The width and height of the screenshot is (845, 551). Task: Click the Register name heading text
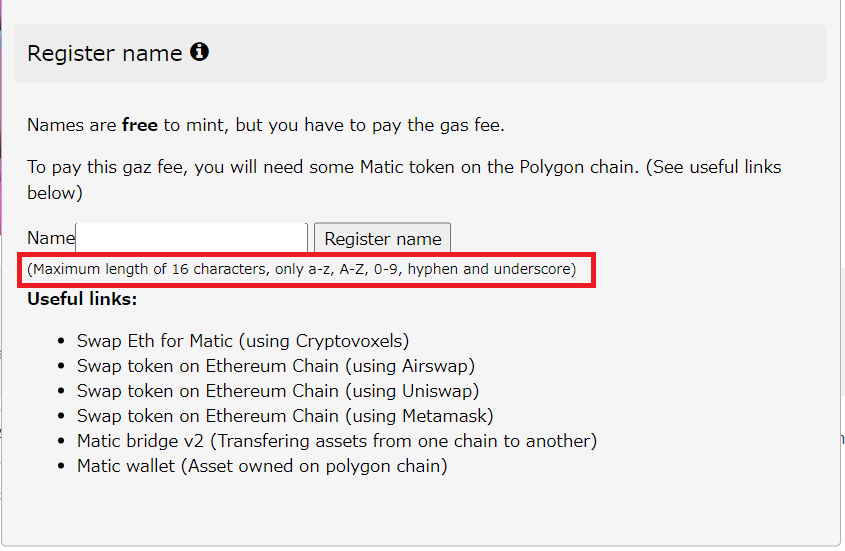pos(105,53)
